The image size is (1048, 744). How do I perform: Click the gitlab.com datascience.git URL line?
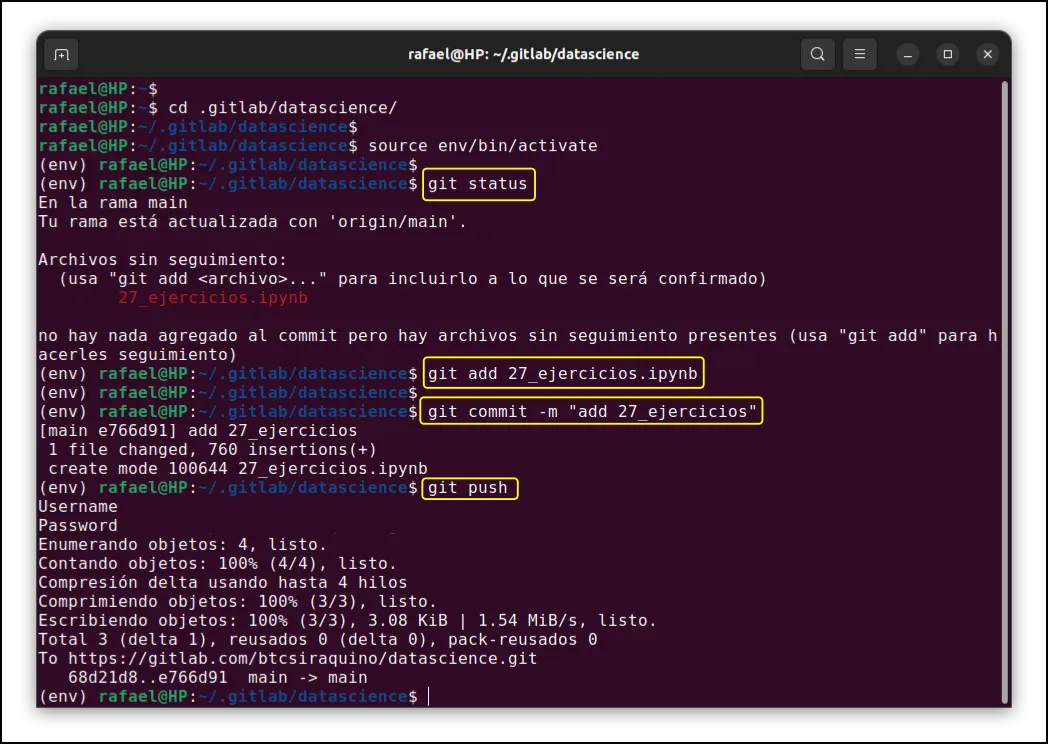pyautogui.click(x=287, y=658)
